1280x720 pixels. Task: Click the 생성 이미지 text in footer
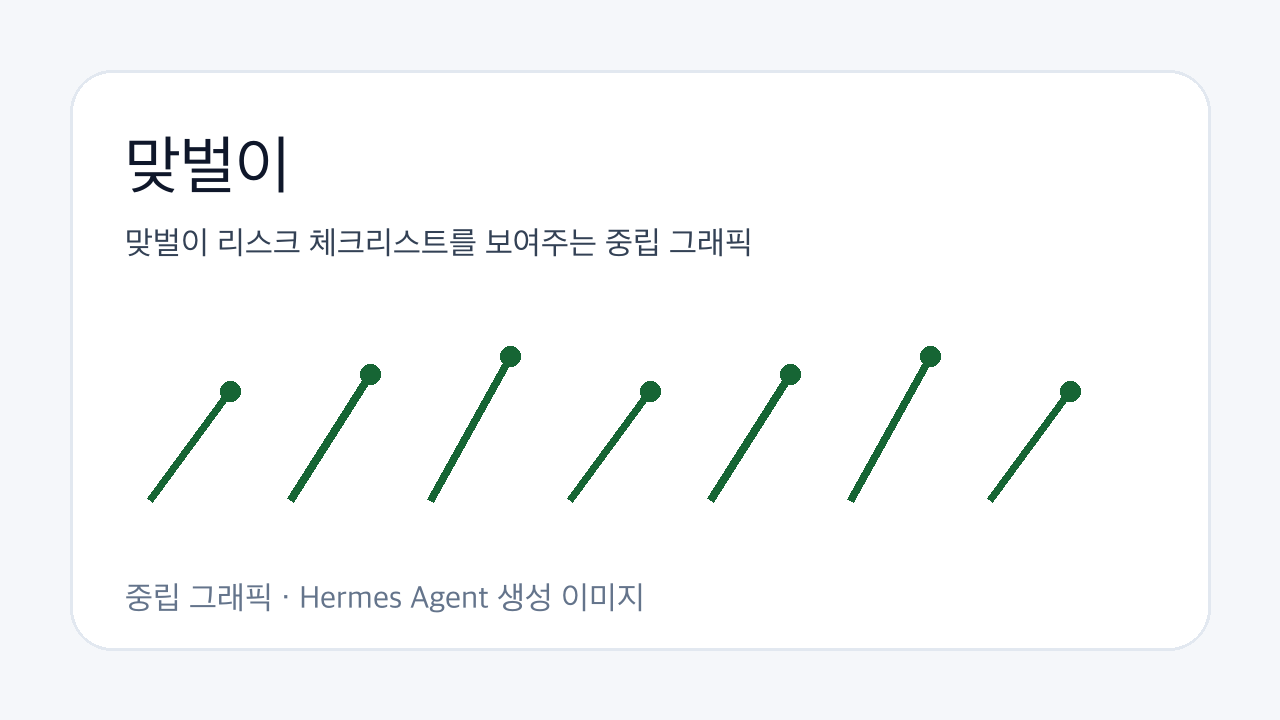[570, 598]
